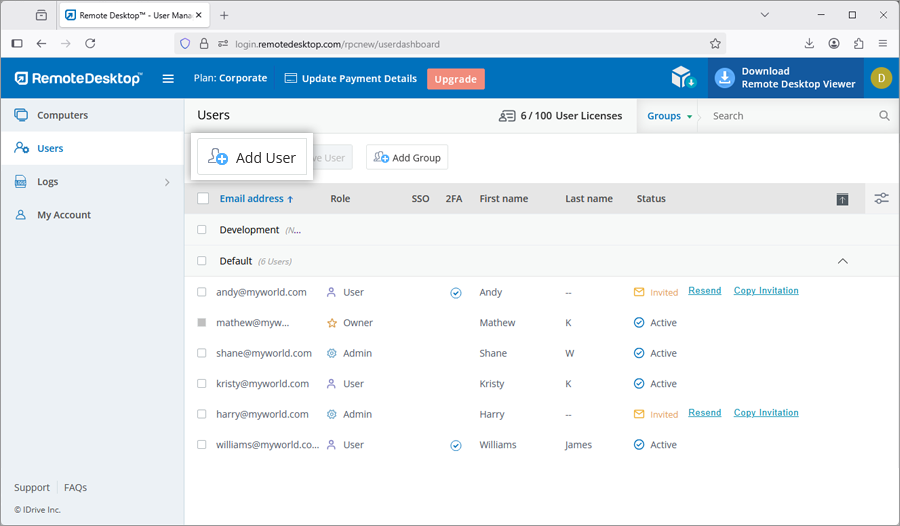Expand the Logs submenu arrow
This screenshot has height=526, width=900.
click(167, 182)
